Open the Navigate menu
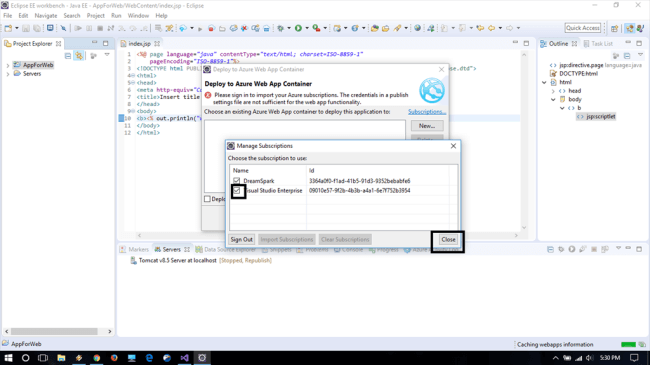The width and height of the screenshot is (650, 365). click(x=46, y=16)
